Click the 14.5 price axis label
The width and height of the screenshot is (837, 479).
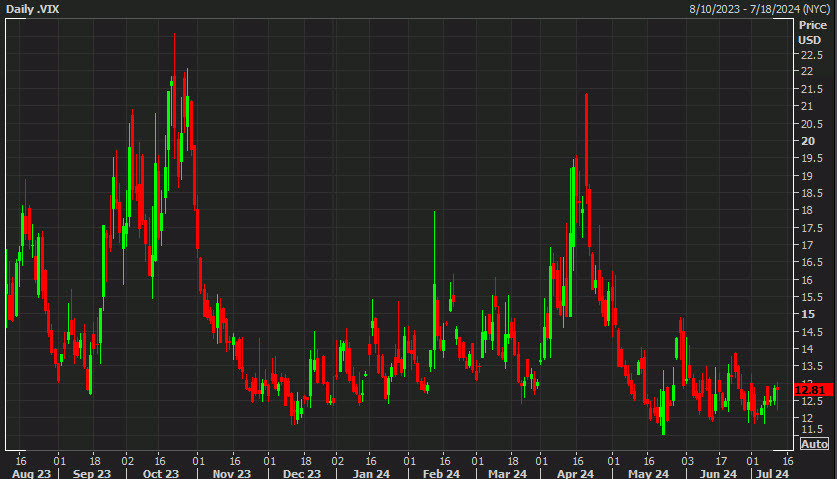(811, 332)
